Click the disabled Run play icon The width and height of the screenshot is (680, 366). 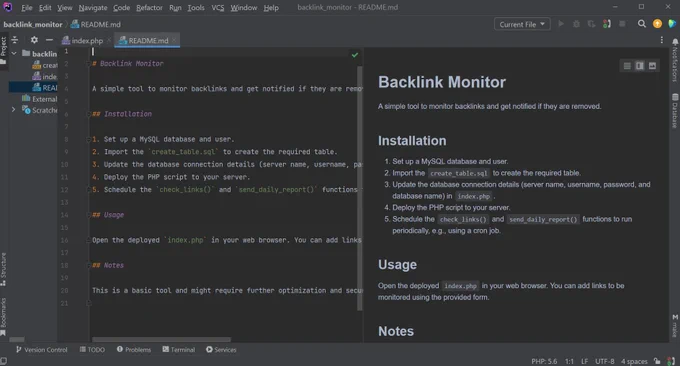point(561,24)
